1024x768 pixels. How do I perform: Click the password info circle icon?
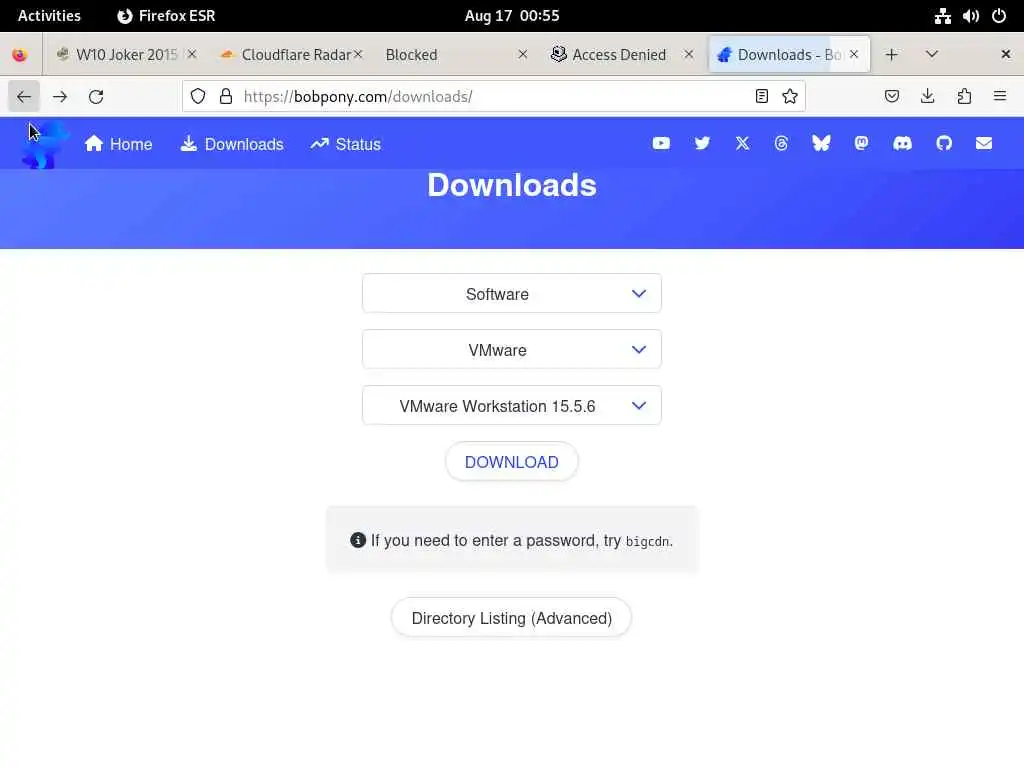click(x=358, y=540)
